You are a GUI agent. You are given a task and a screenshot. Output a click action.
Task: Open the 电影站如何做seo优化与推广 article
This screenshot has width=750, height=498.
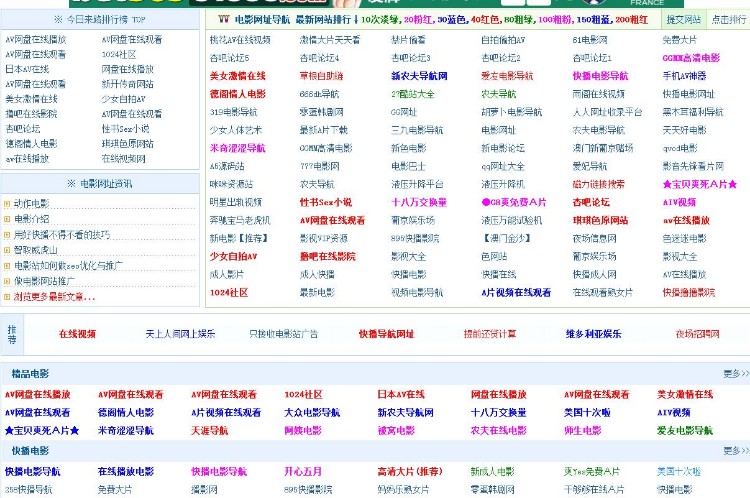coord(68,266)
